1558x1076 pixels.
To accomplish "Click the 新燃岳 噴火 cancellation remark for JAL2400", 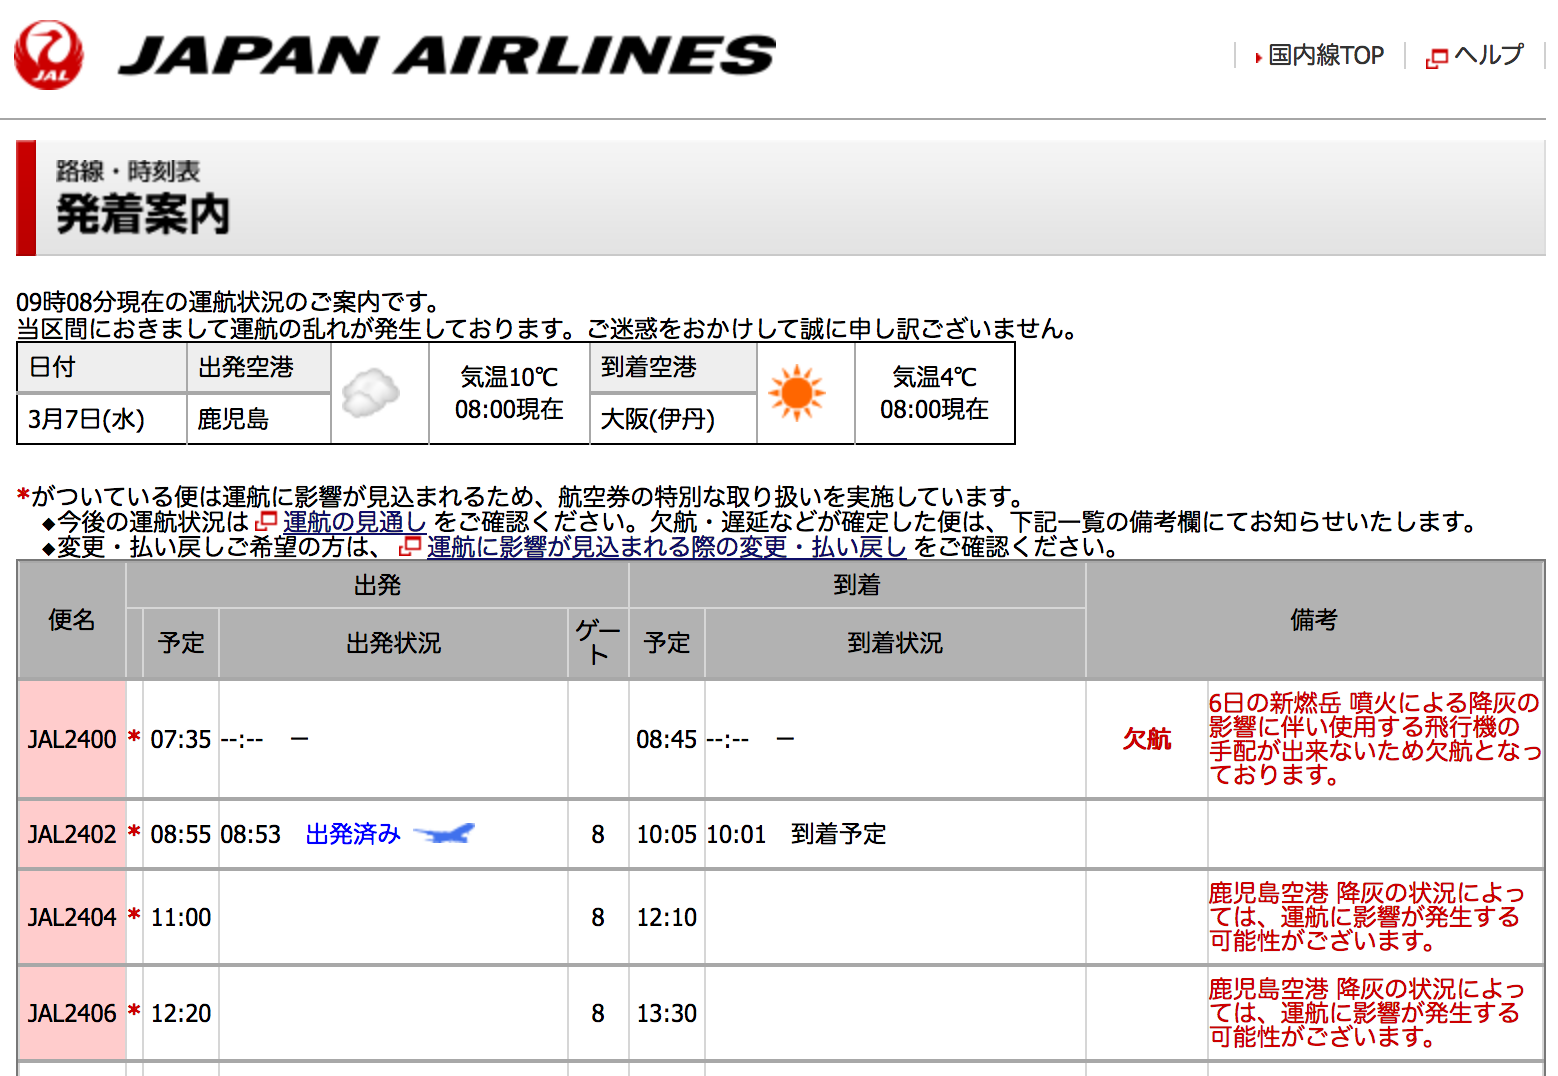I will [x=1375, y=739].
